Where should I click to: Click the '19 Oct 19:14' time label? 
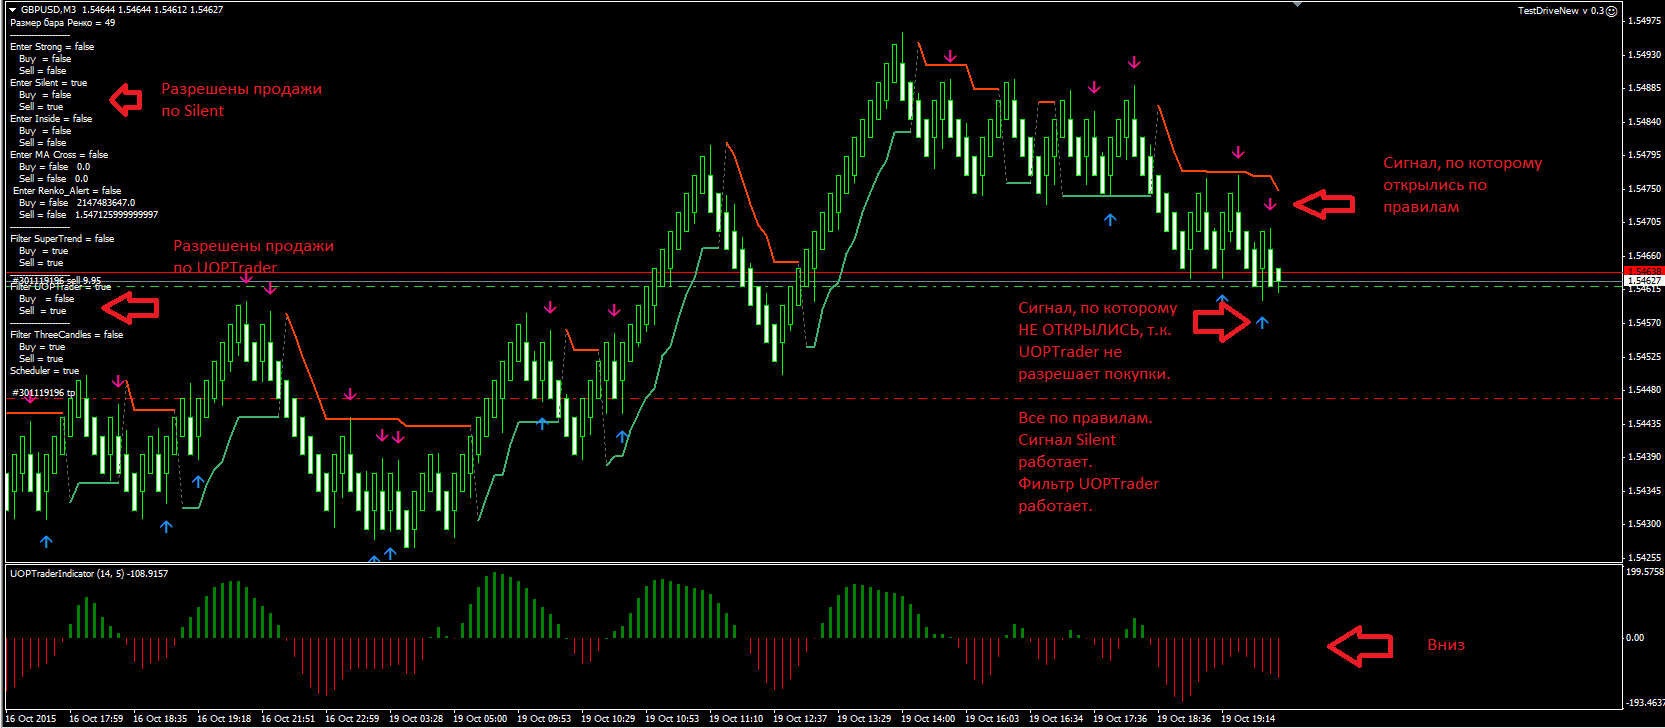1248,719
